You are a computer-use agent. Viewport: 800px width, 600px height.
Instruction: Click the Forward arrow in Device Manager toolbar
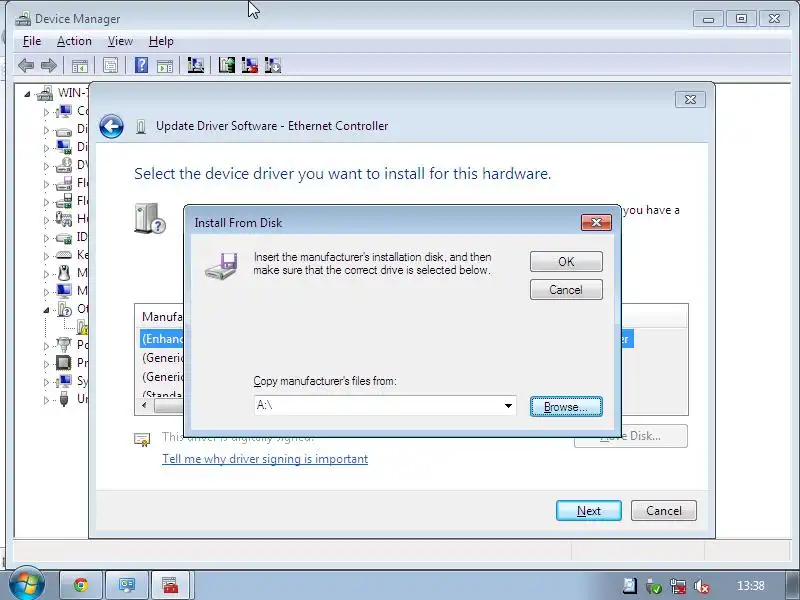(48, 65)
